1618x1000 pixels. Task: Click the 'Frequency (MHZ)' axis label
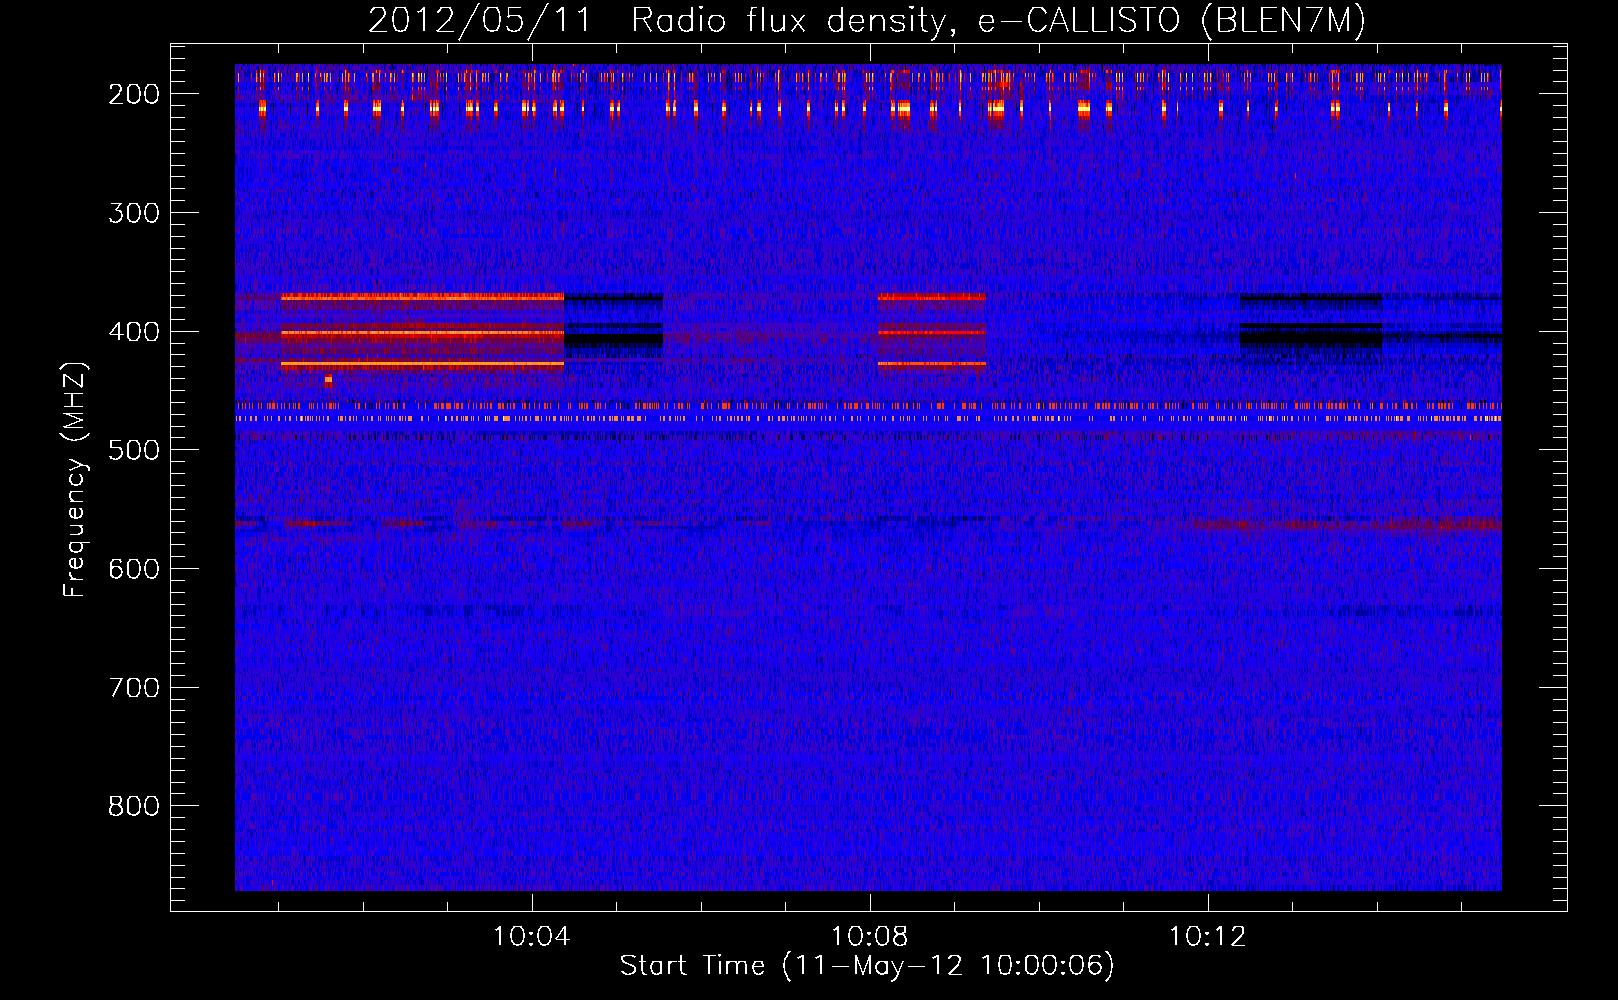[75, 479]
